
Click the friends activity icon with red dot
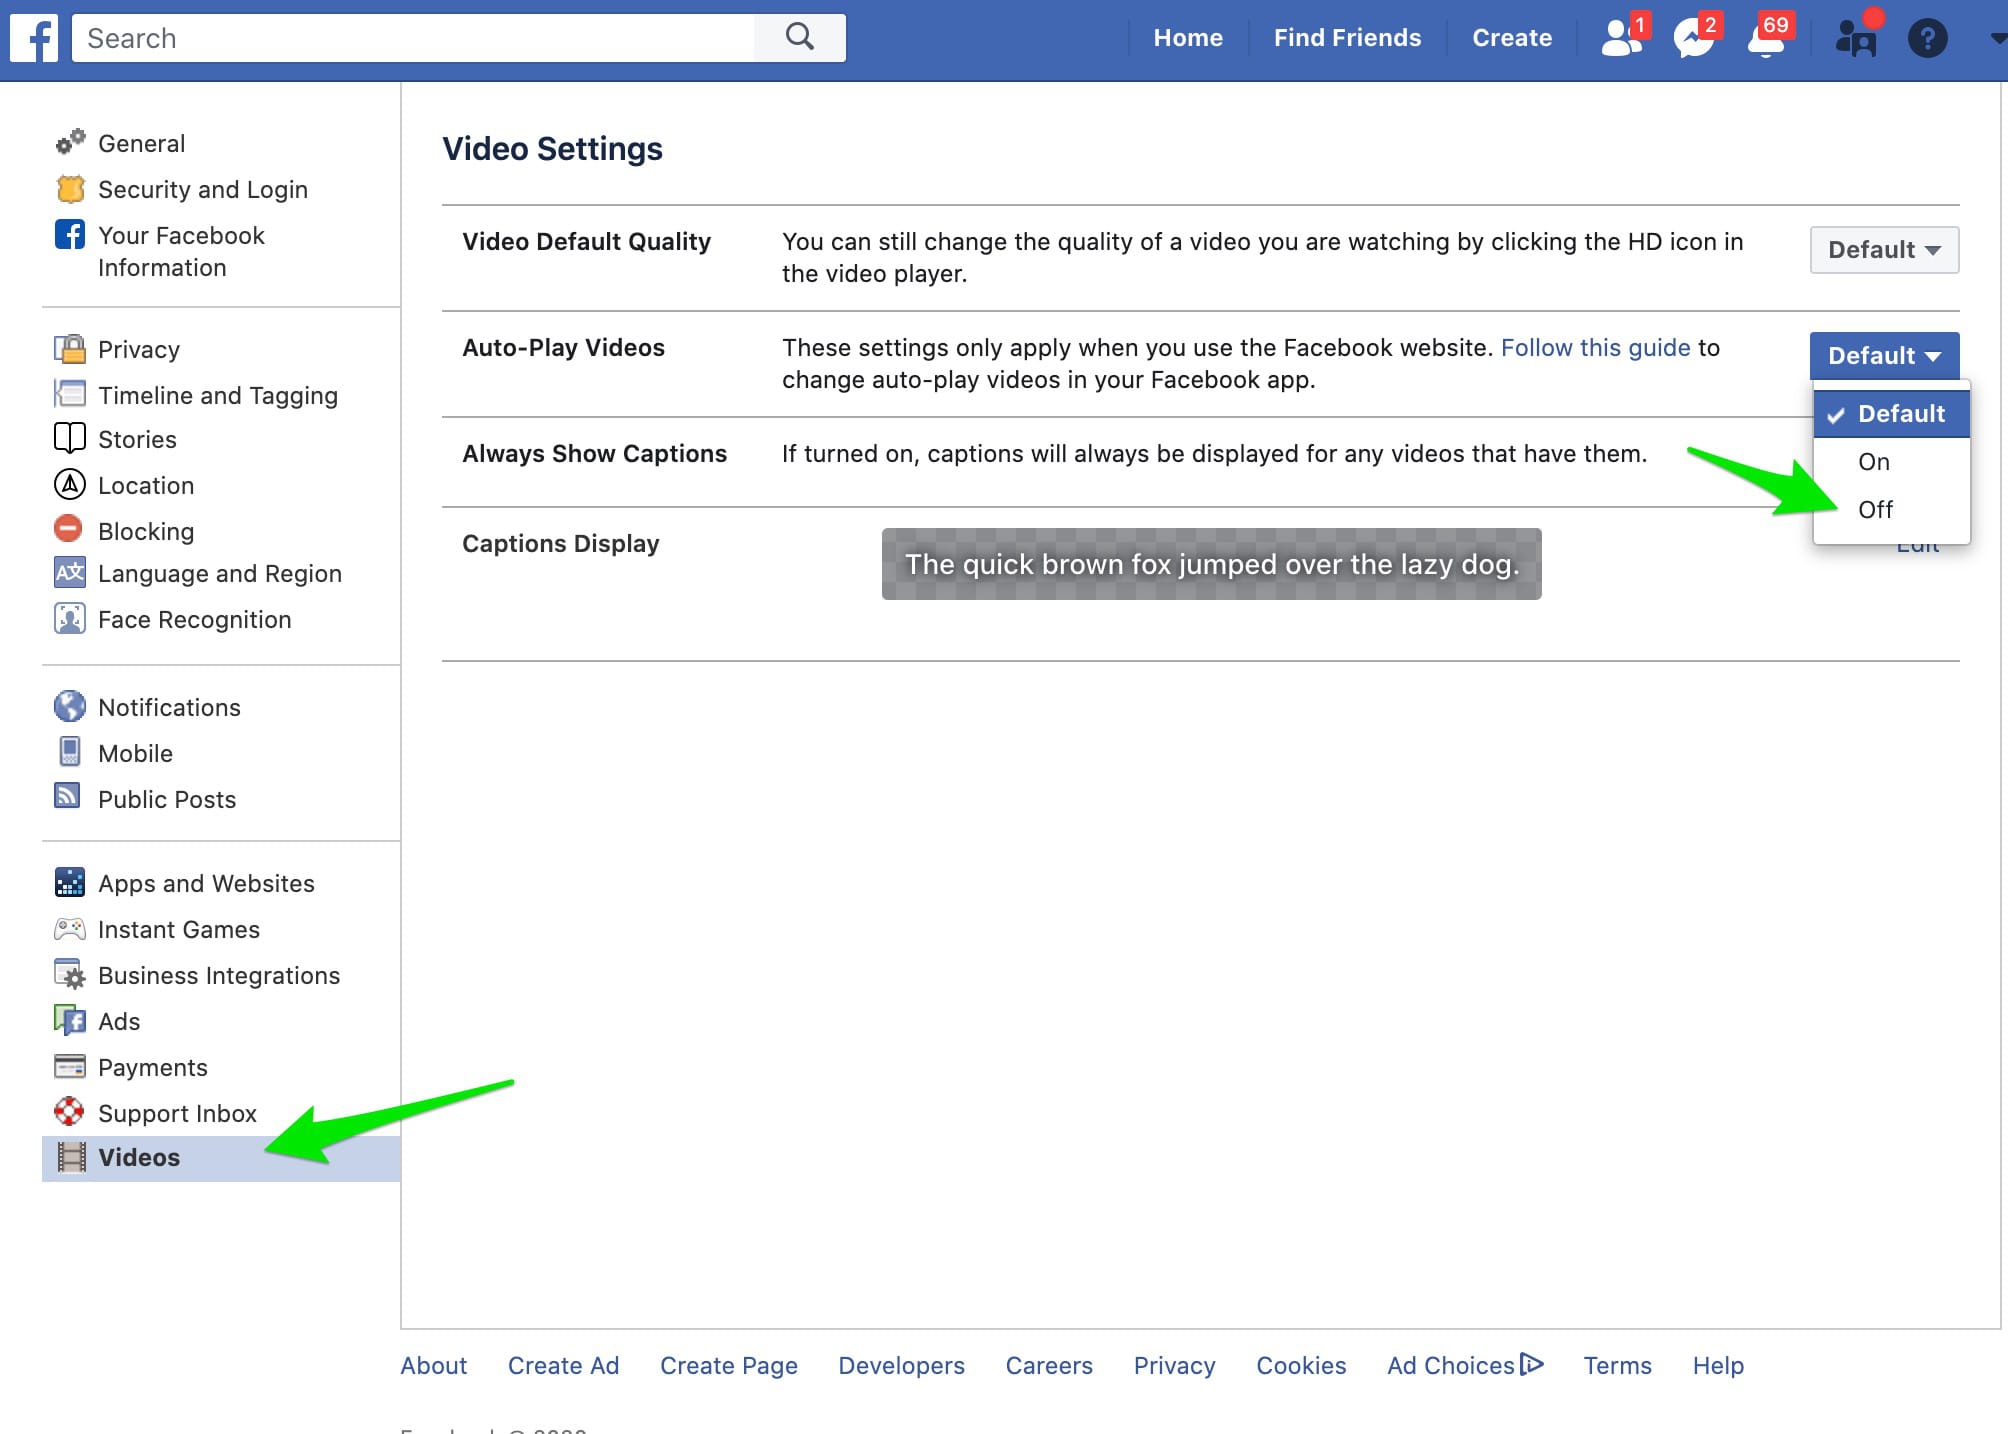[1856, 38]
